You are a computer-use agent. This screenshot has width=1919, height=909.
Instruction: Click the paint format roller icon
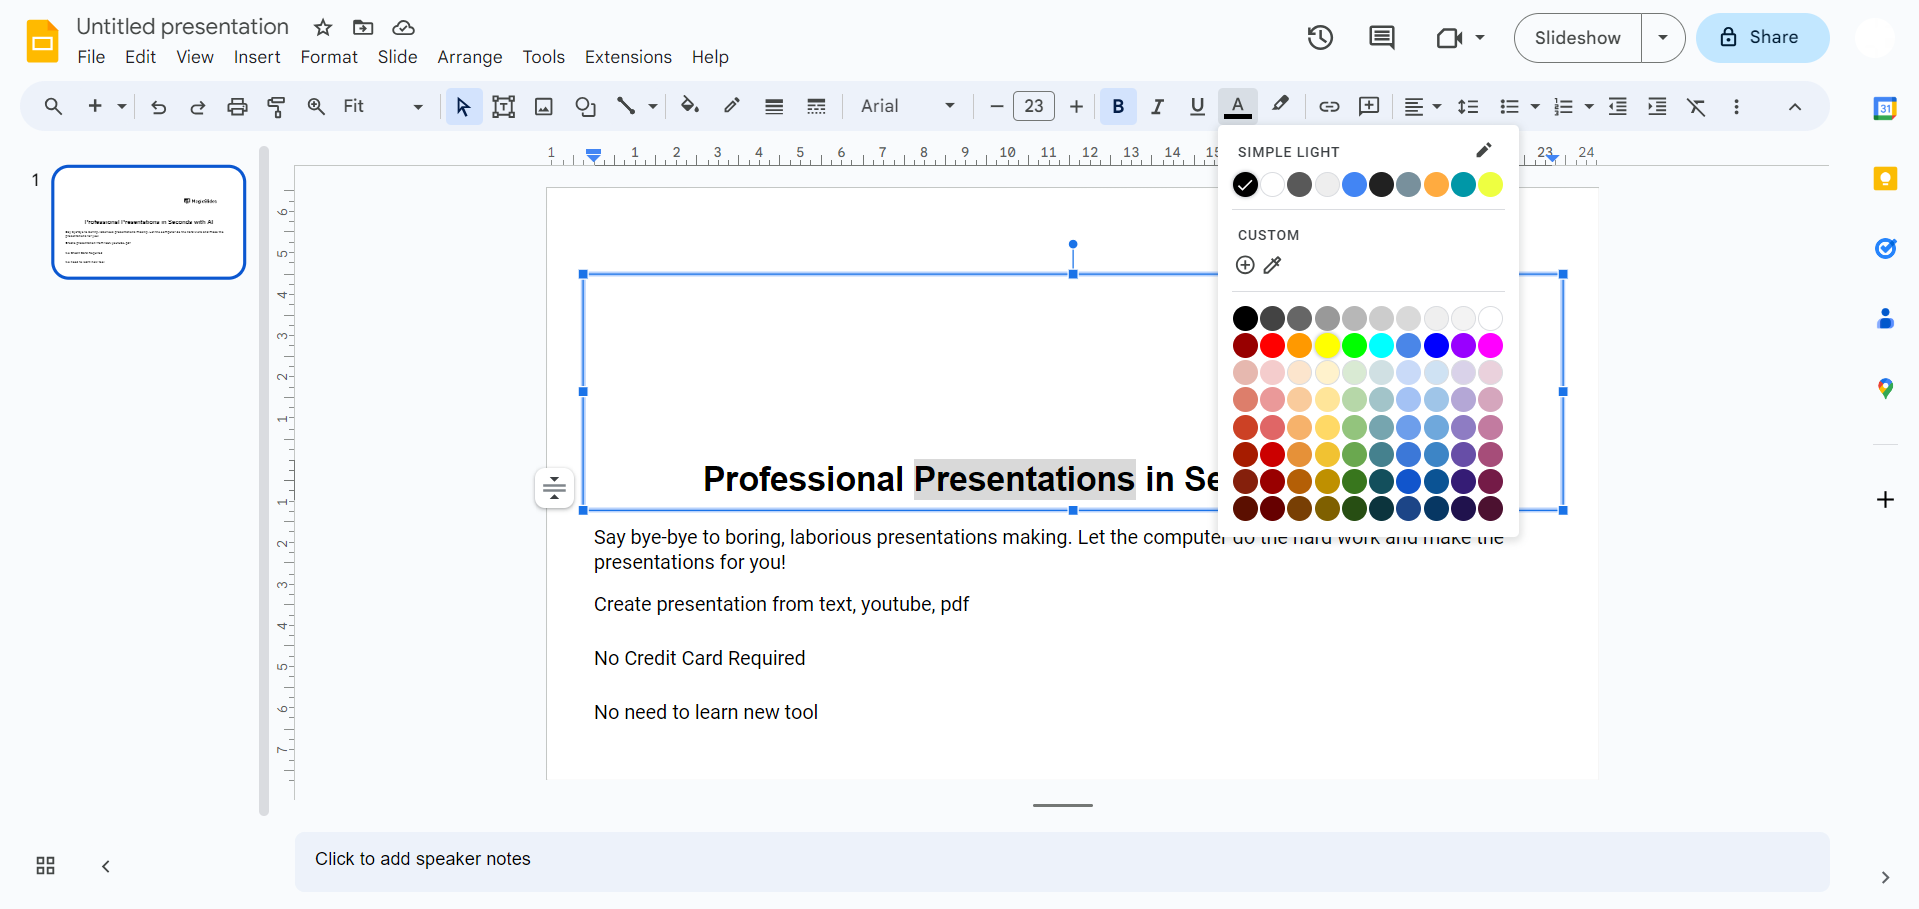(x=277, y=107)
